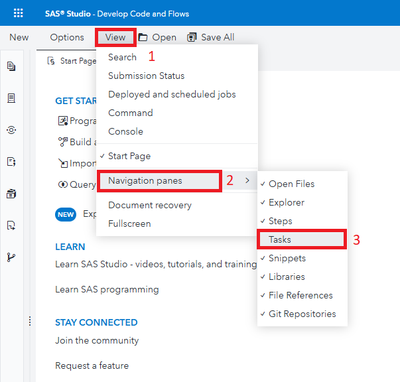The width and height of the screenshot is (400, 382).
Task: Open the sidebar icon above the Git branch icon
Action: click(x=11, y=226)
